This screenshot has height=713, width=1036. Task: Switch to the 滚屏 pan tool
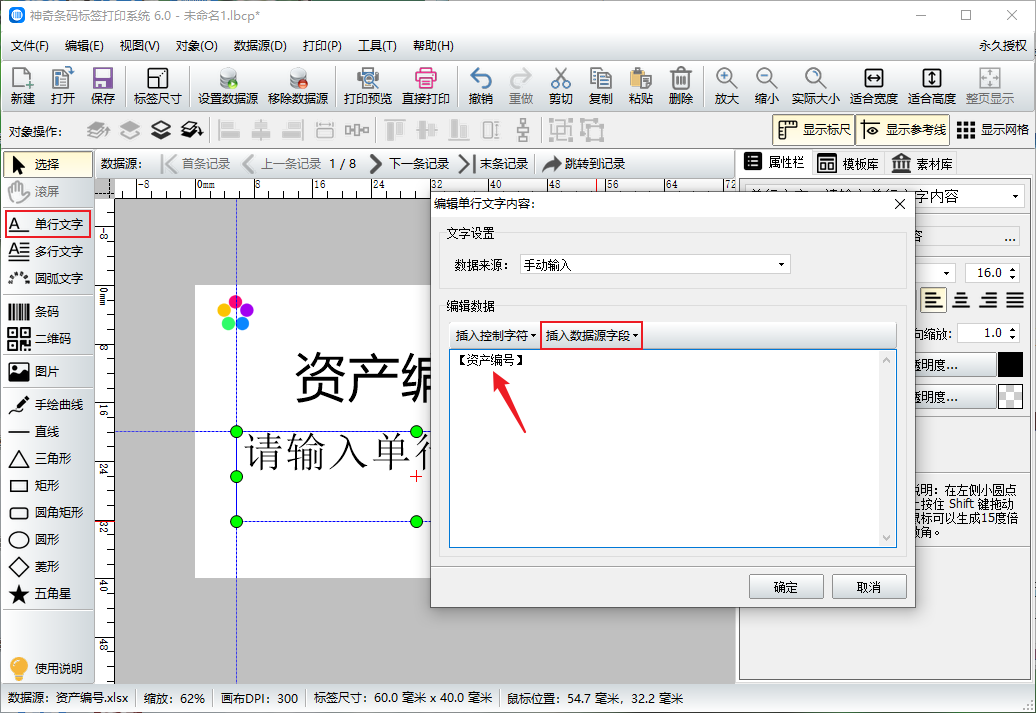[x=48, y=192]
